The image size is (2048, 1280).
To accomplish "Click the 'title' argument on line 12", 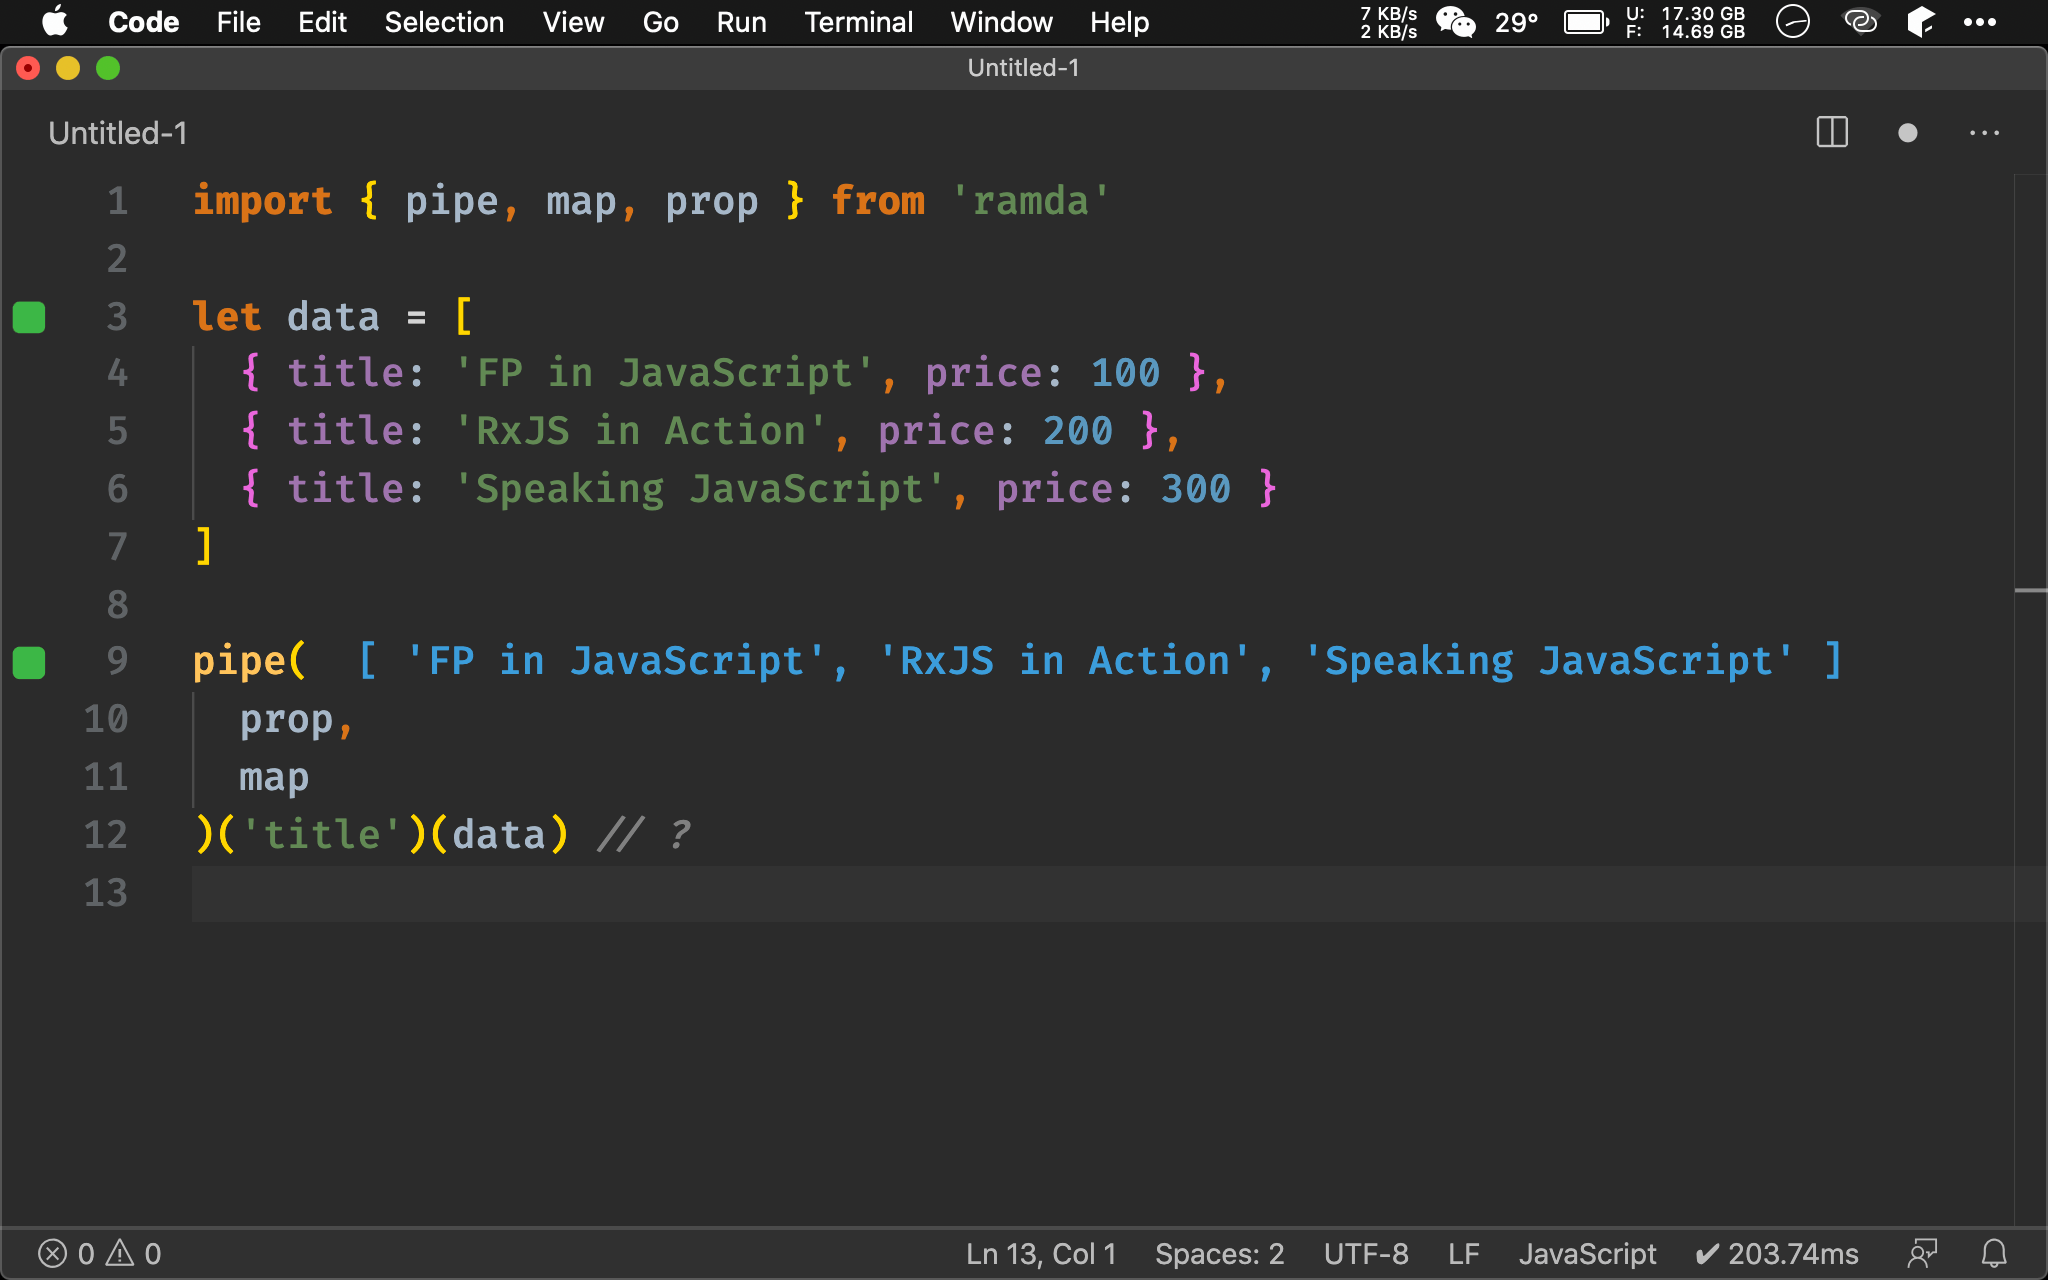I will tap(321, 835).
